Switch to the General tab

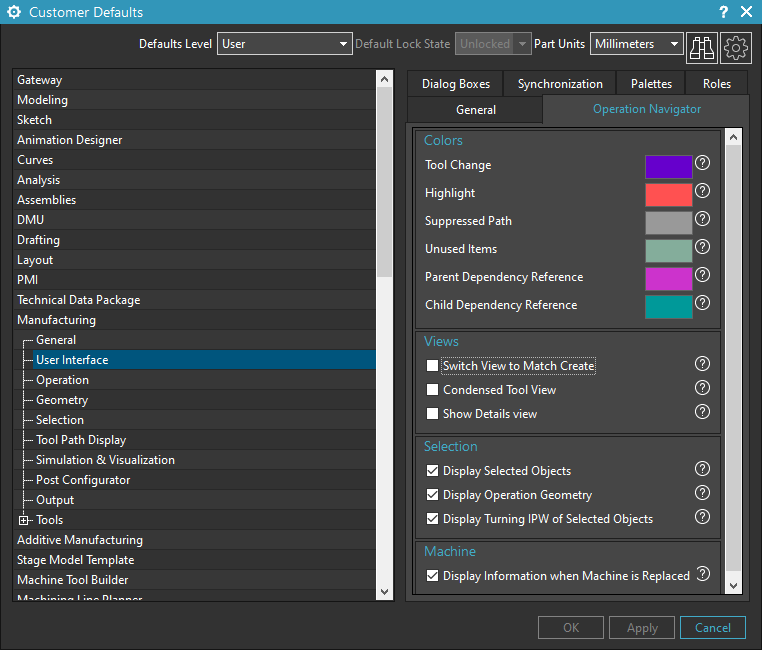(475, 110)
